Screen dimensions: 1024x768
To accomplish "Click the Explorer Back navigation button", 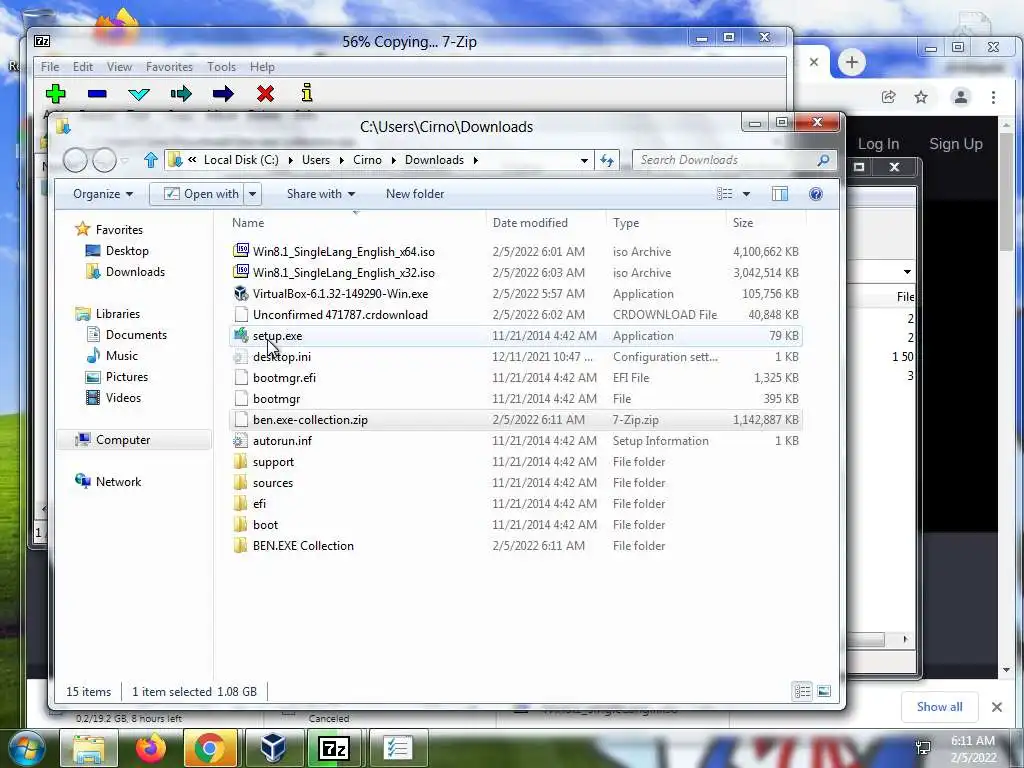I will click(x=75, y=160).
